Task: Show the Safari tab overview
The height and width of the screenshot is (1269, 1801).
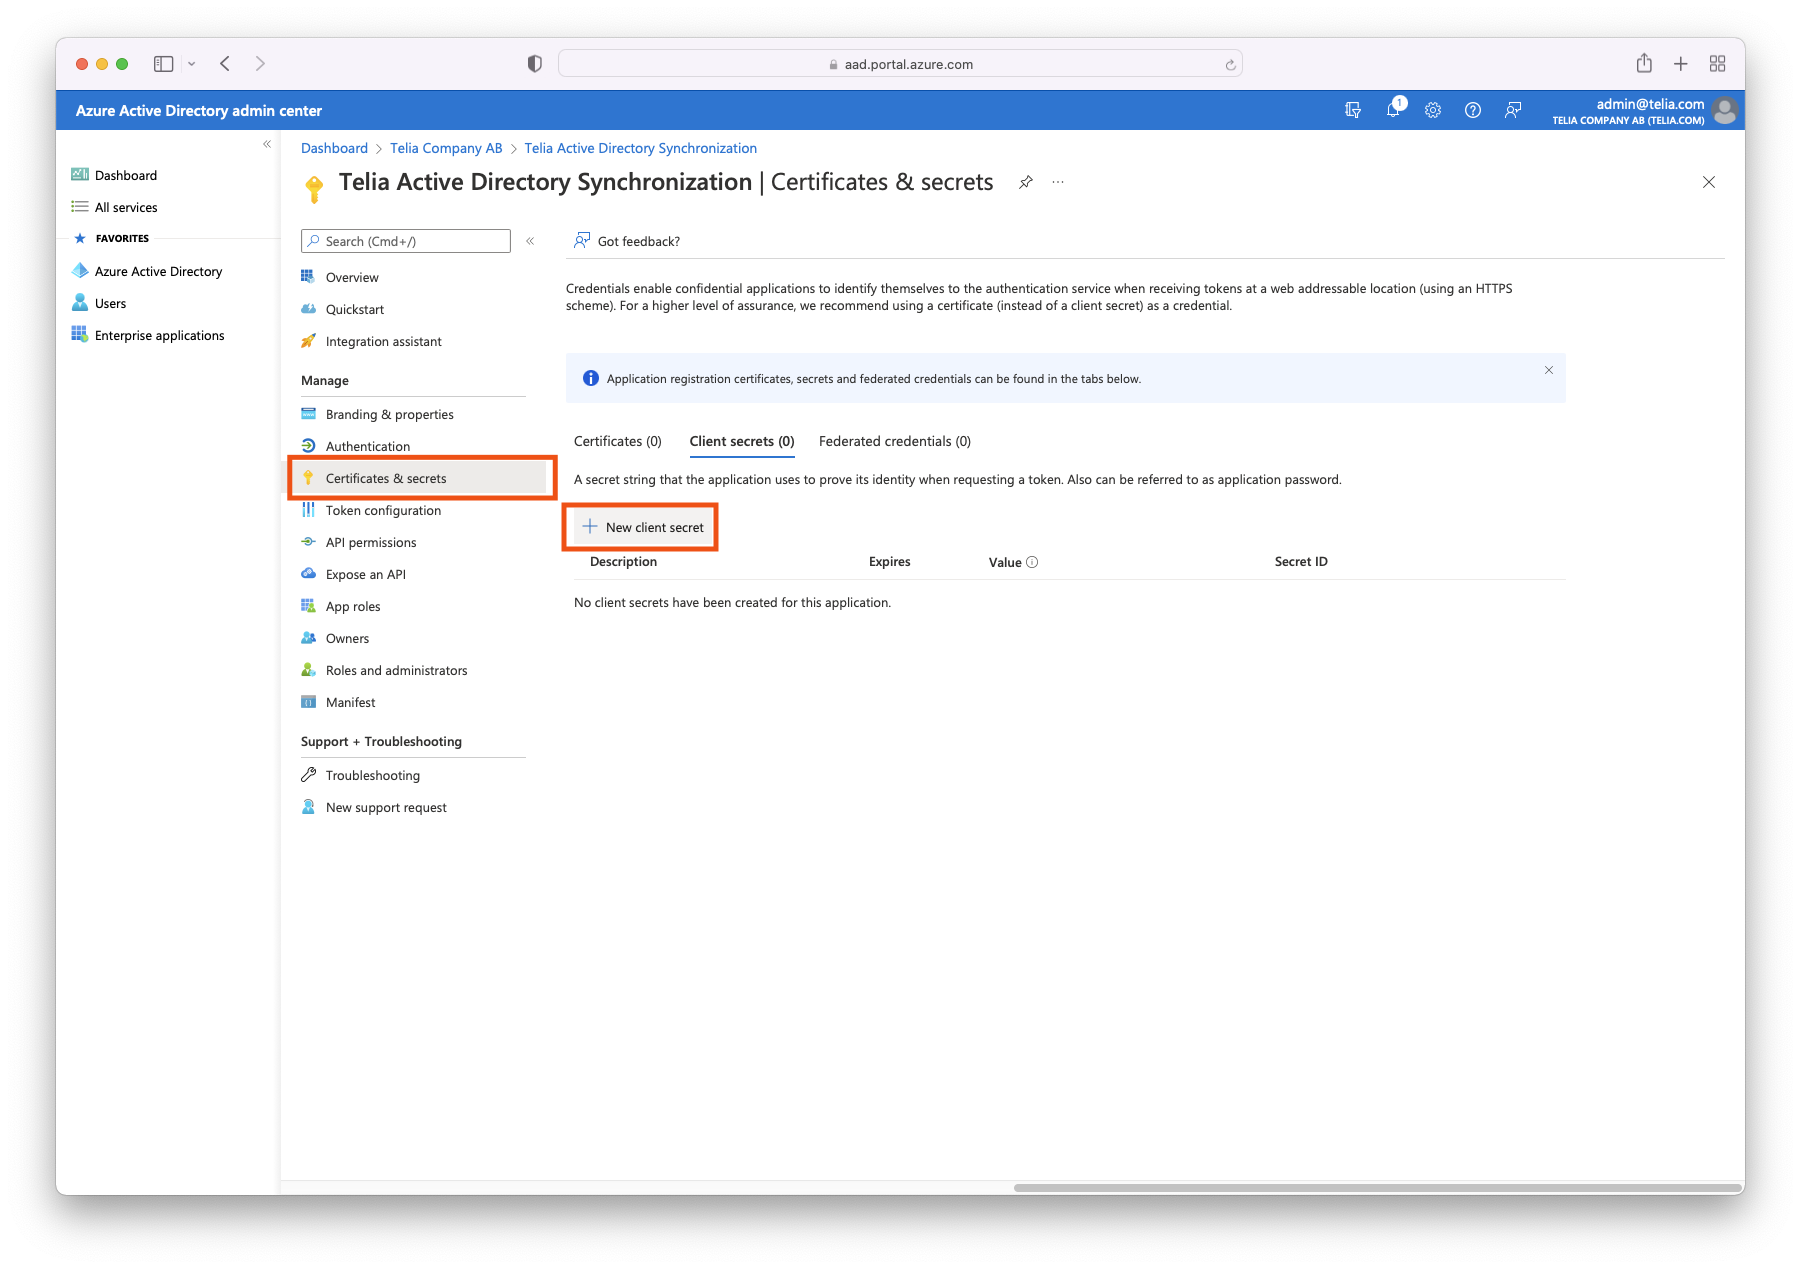Action: pyautogui.click(x=1718, y=64)
